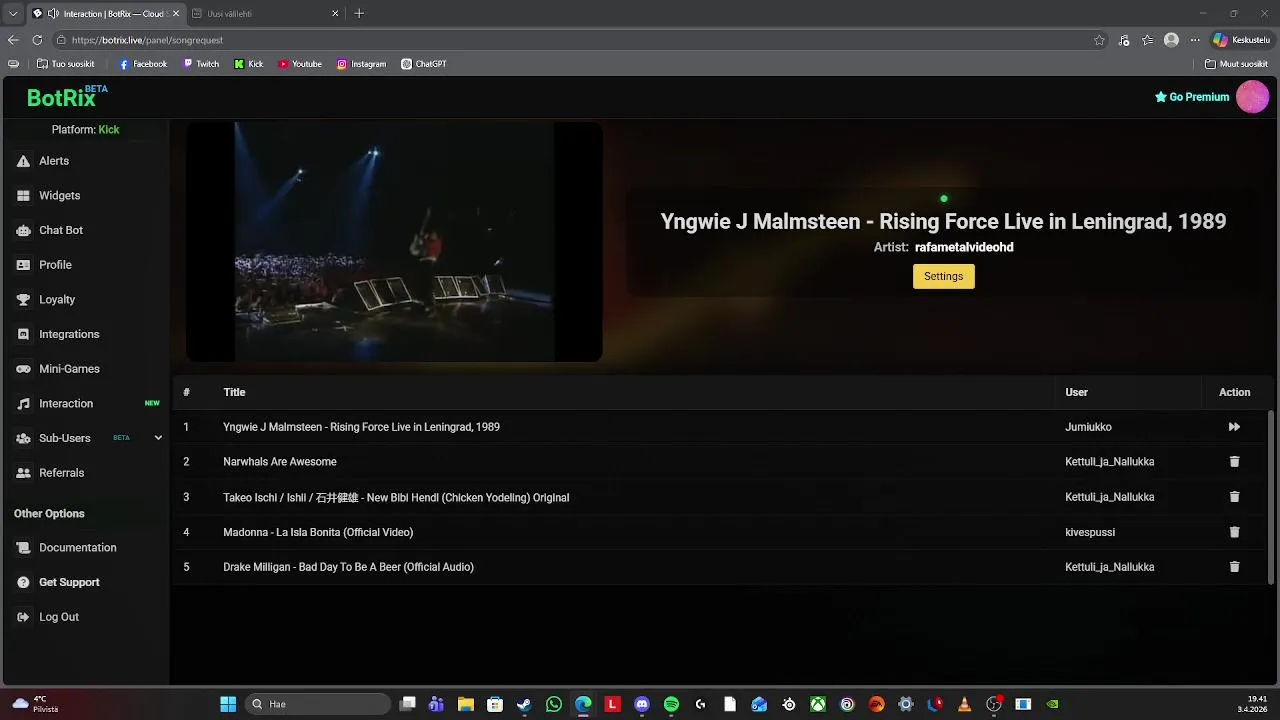Open WhatsApp from the taskbar
1280x720 pixels.
tap(554, 704)
